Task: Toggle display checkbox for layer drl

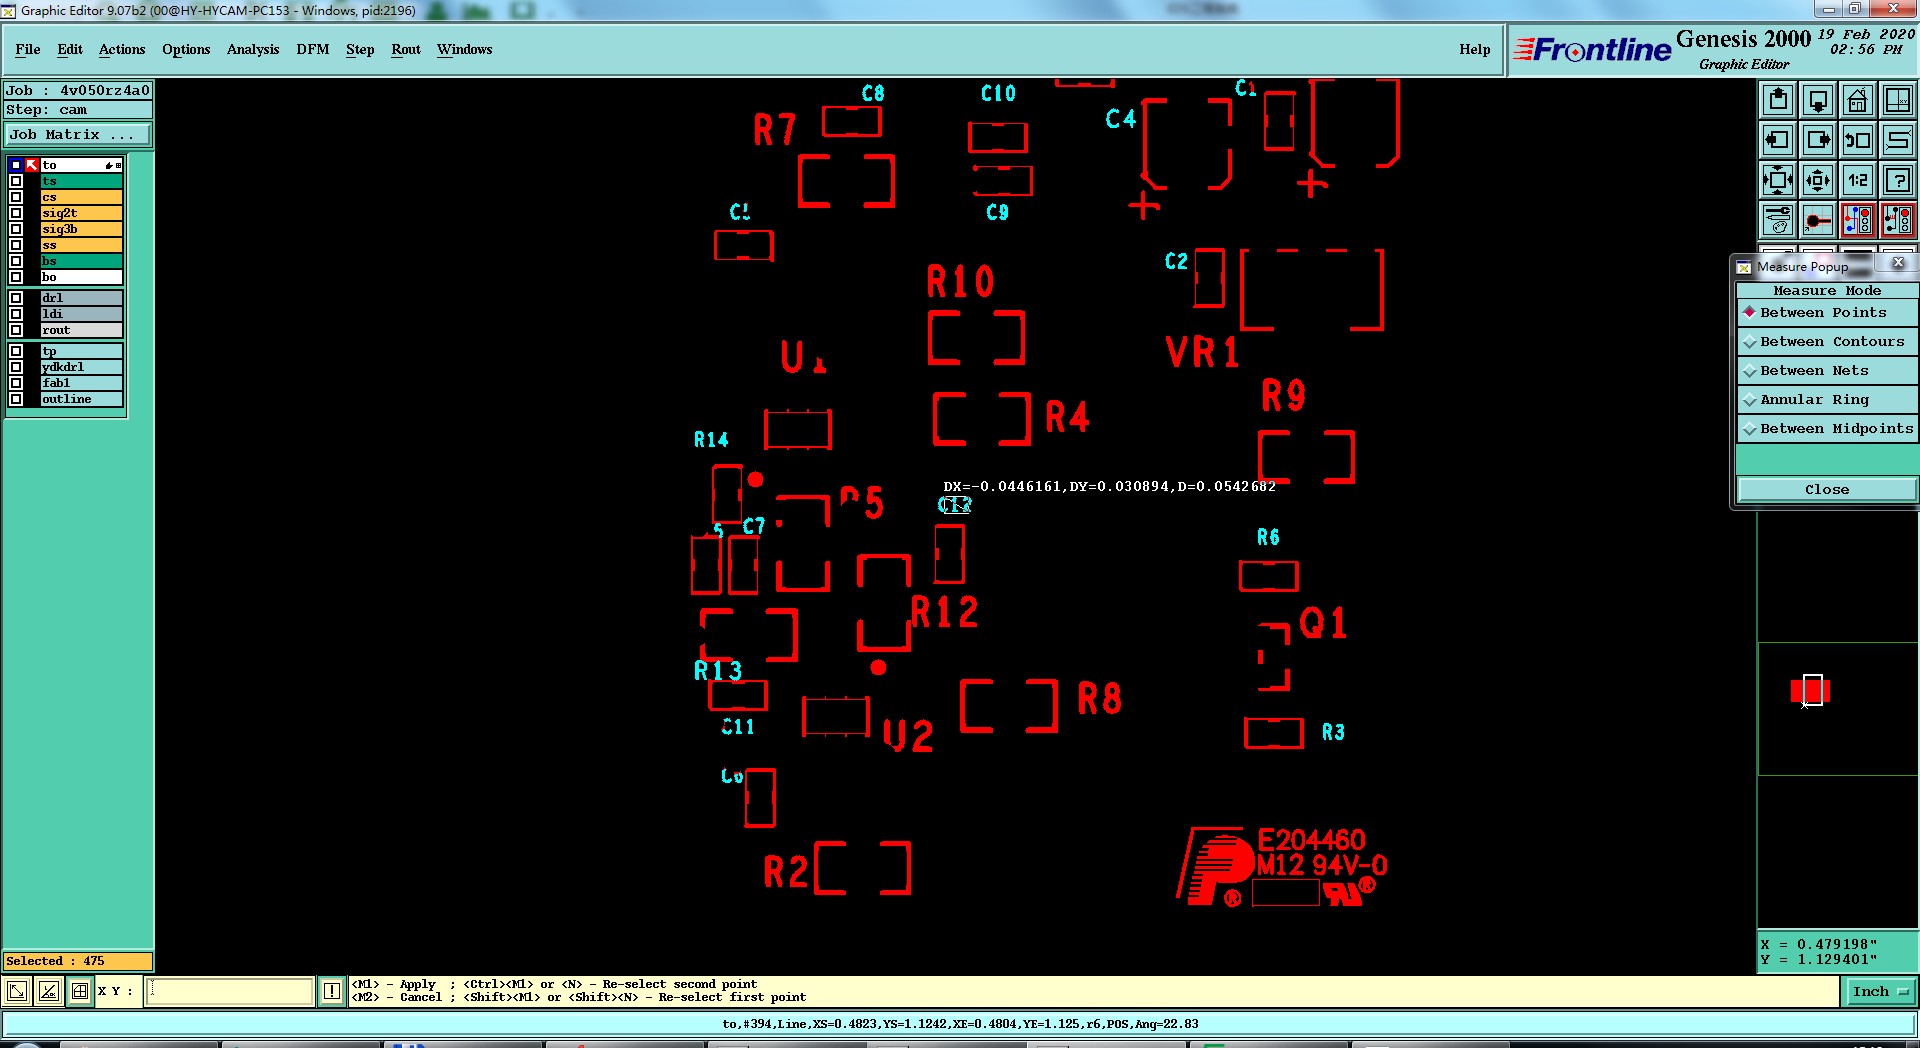Action: [x=16, y=298]
